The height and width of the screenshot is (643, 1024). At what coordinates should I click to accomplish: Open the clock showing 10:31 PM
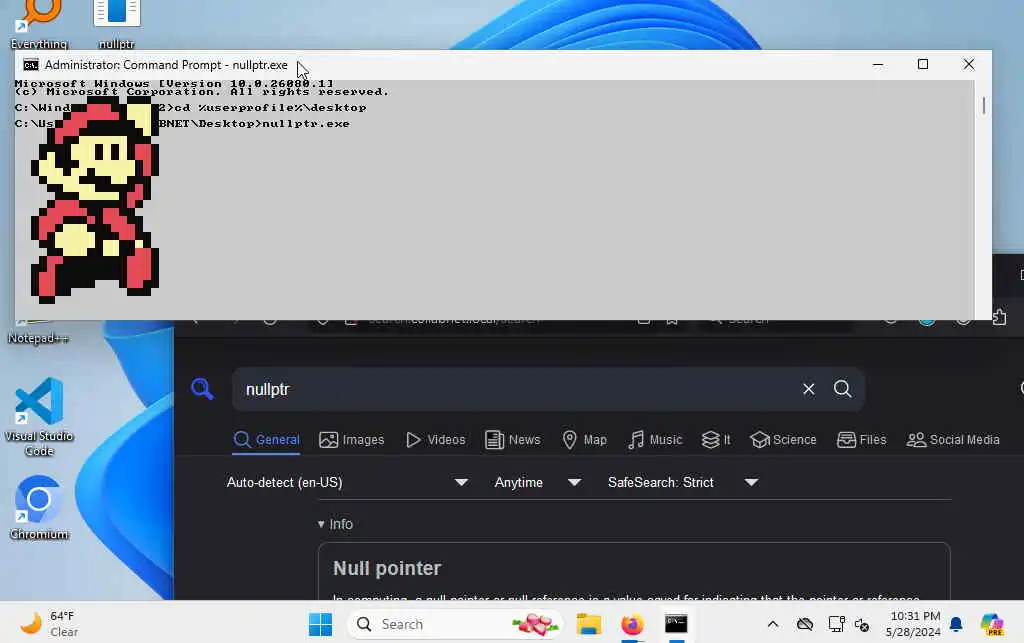(x=914, y=624)
